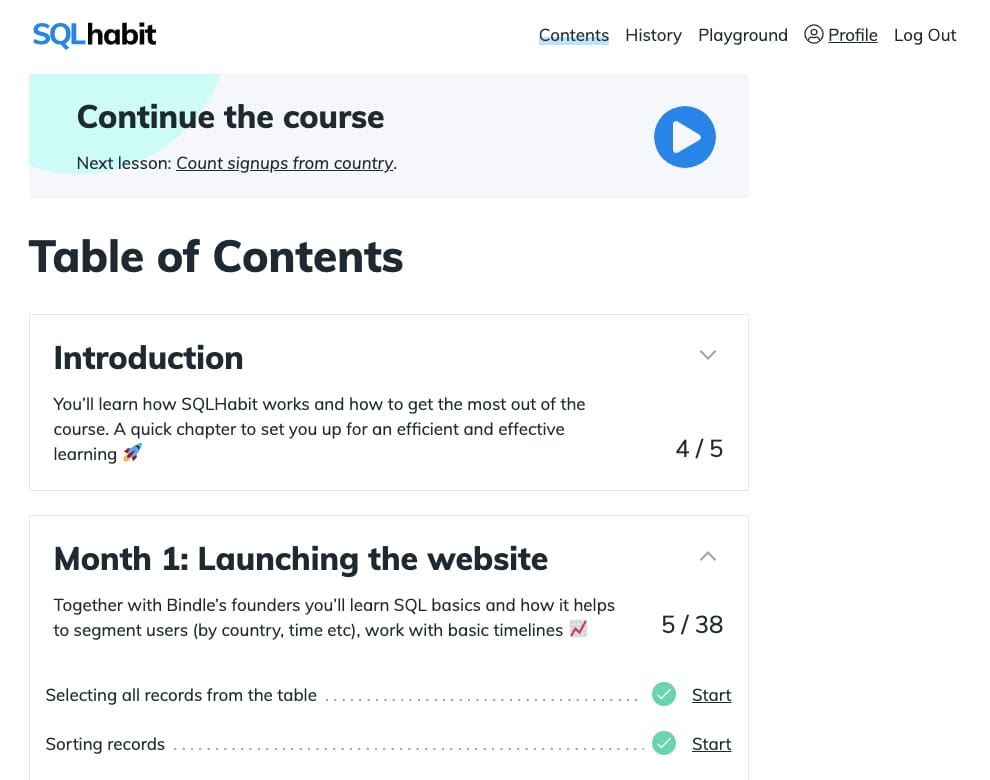Viewport: 990px width, 780px height.
Task: Start the Sorting records lesson
Action: (711, 744)
